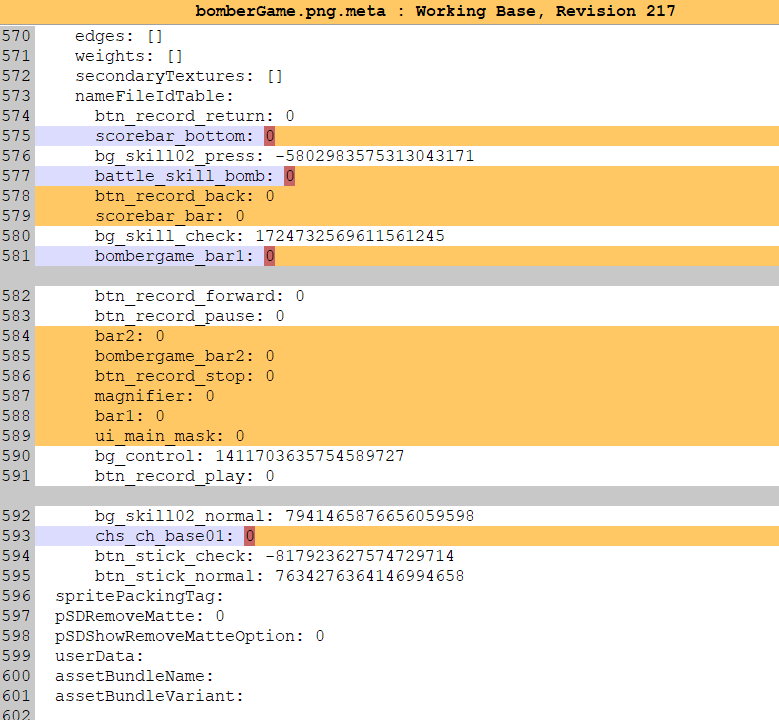This screenshot has width=779, height=720.
Task: Click the red highlighted 0 after bombergame_bar1
Action: [269, 256]
